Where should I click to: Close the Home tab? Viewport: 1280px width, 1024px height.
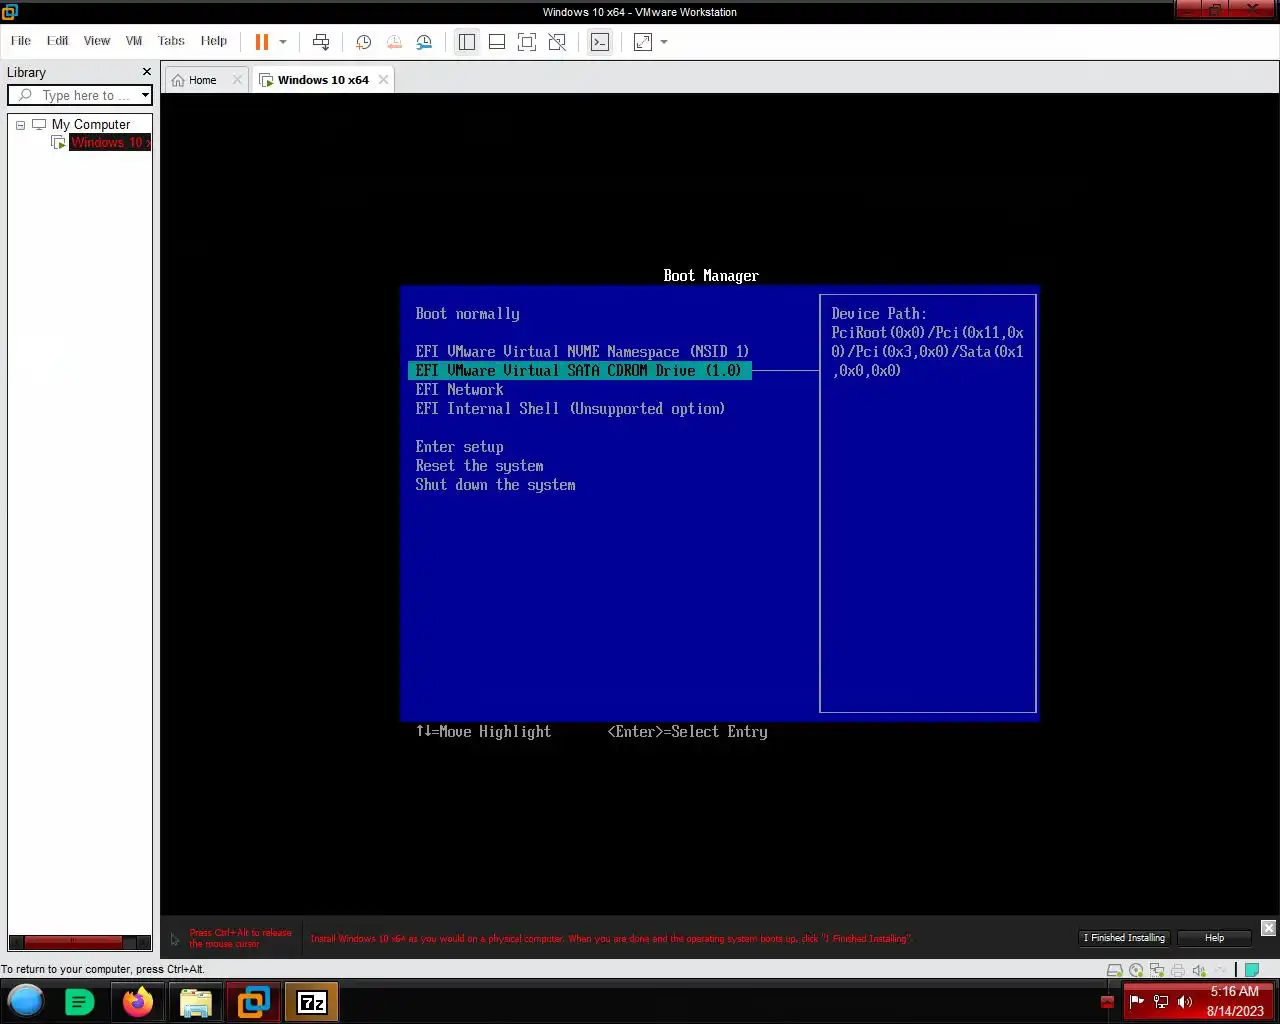coord(237,80)
